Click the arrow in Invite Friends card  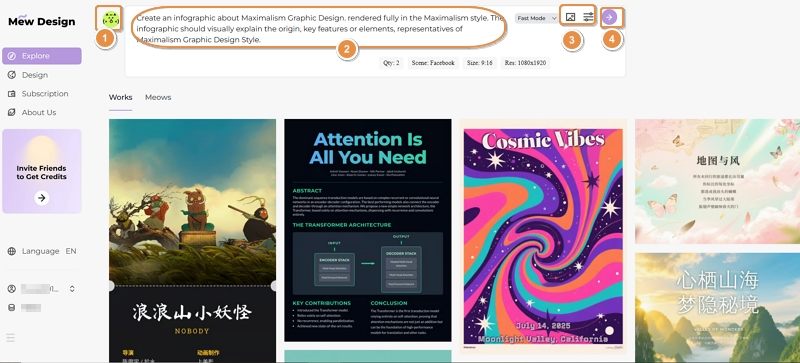(x=42, y=198)
